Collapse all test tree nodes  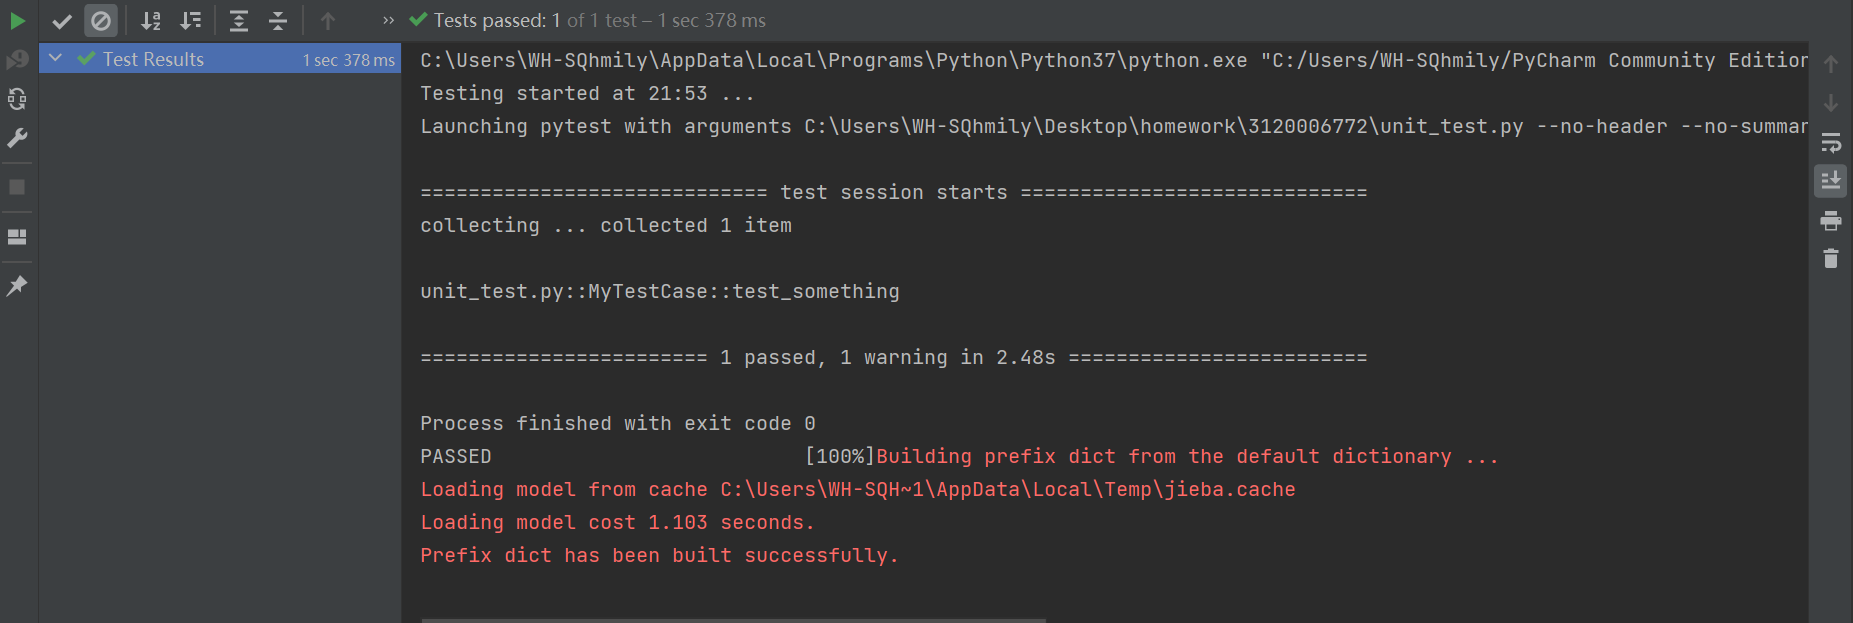[x=278, y=21]
